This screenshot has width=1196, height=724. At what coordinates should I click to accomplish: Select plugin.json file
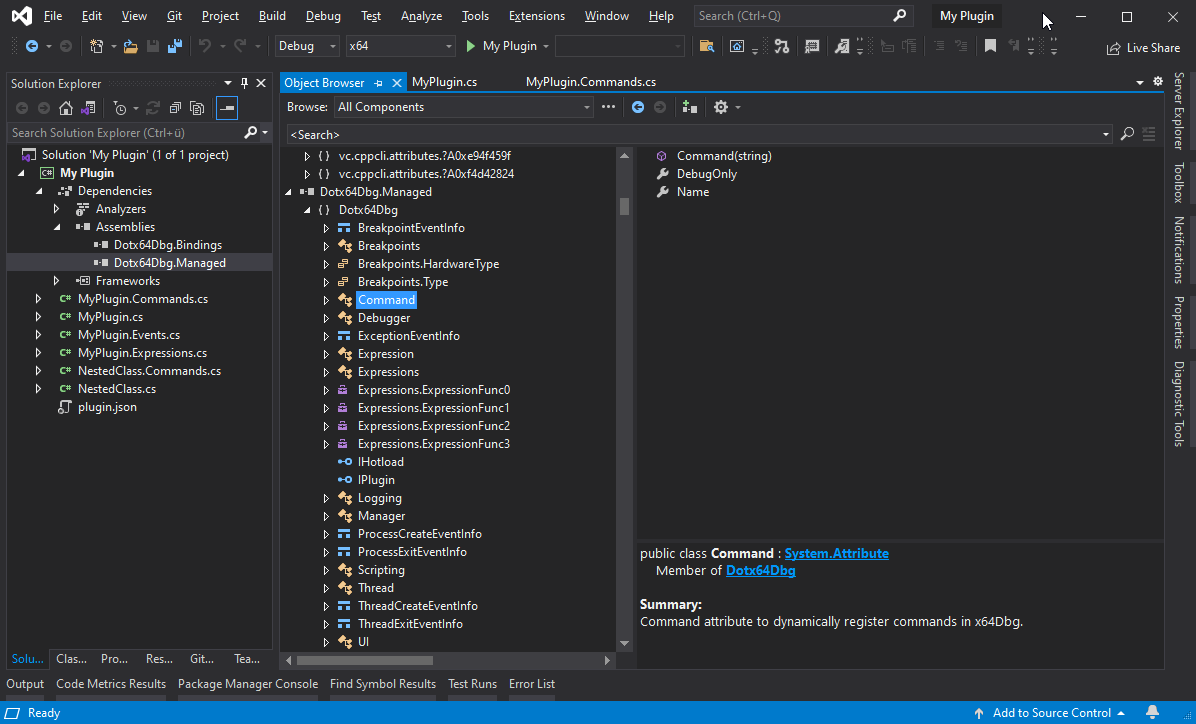[108, 407]
